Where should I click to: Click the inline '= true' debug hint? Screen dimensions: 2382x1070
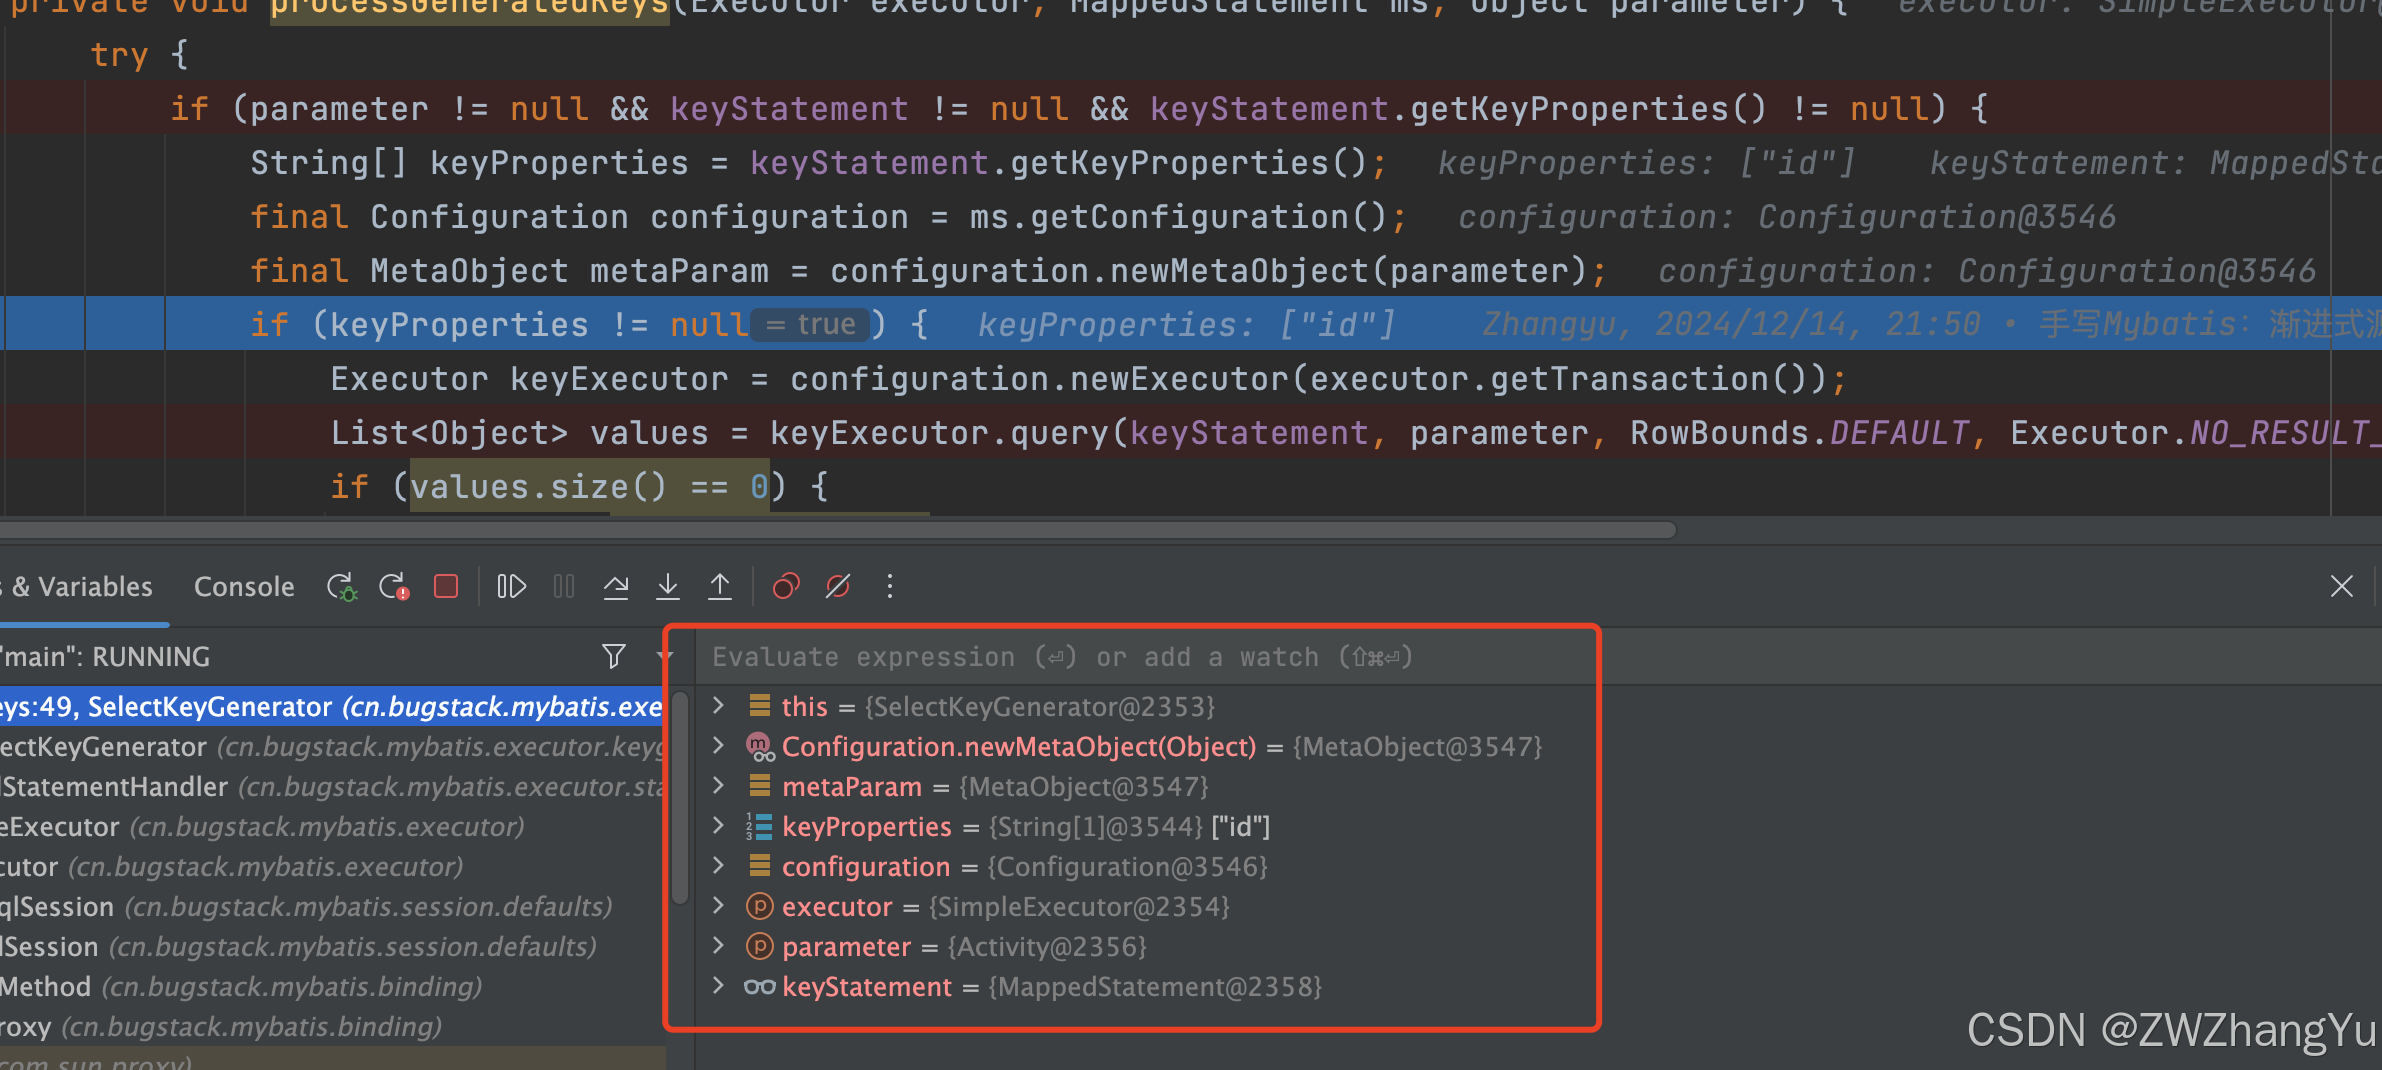tap(811, 324)
